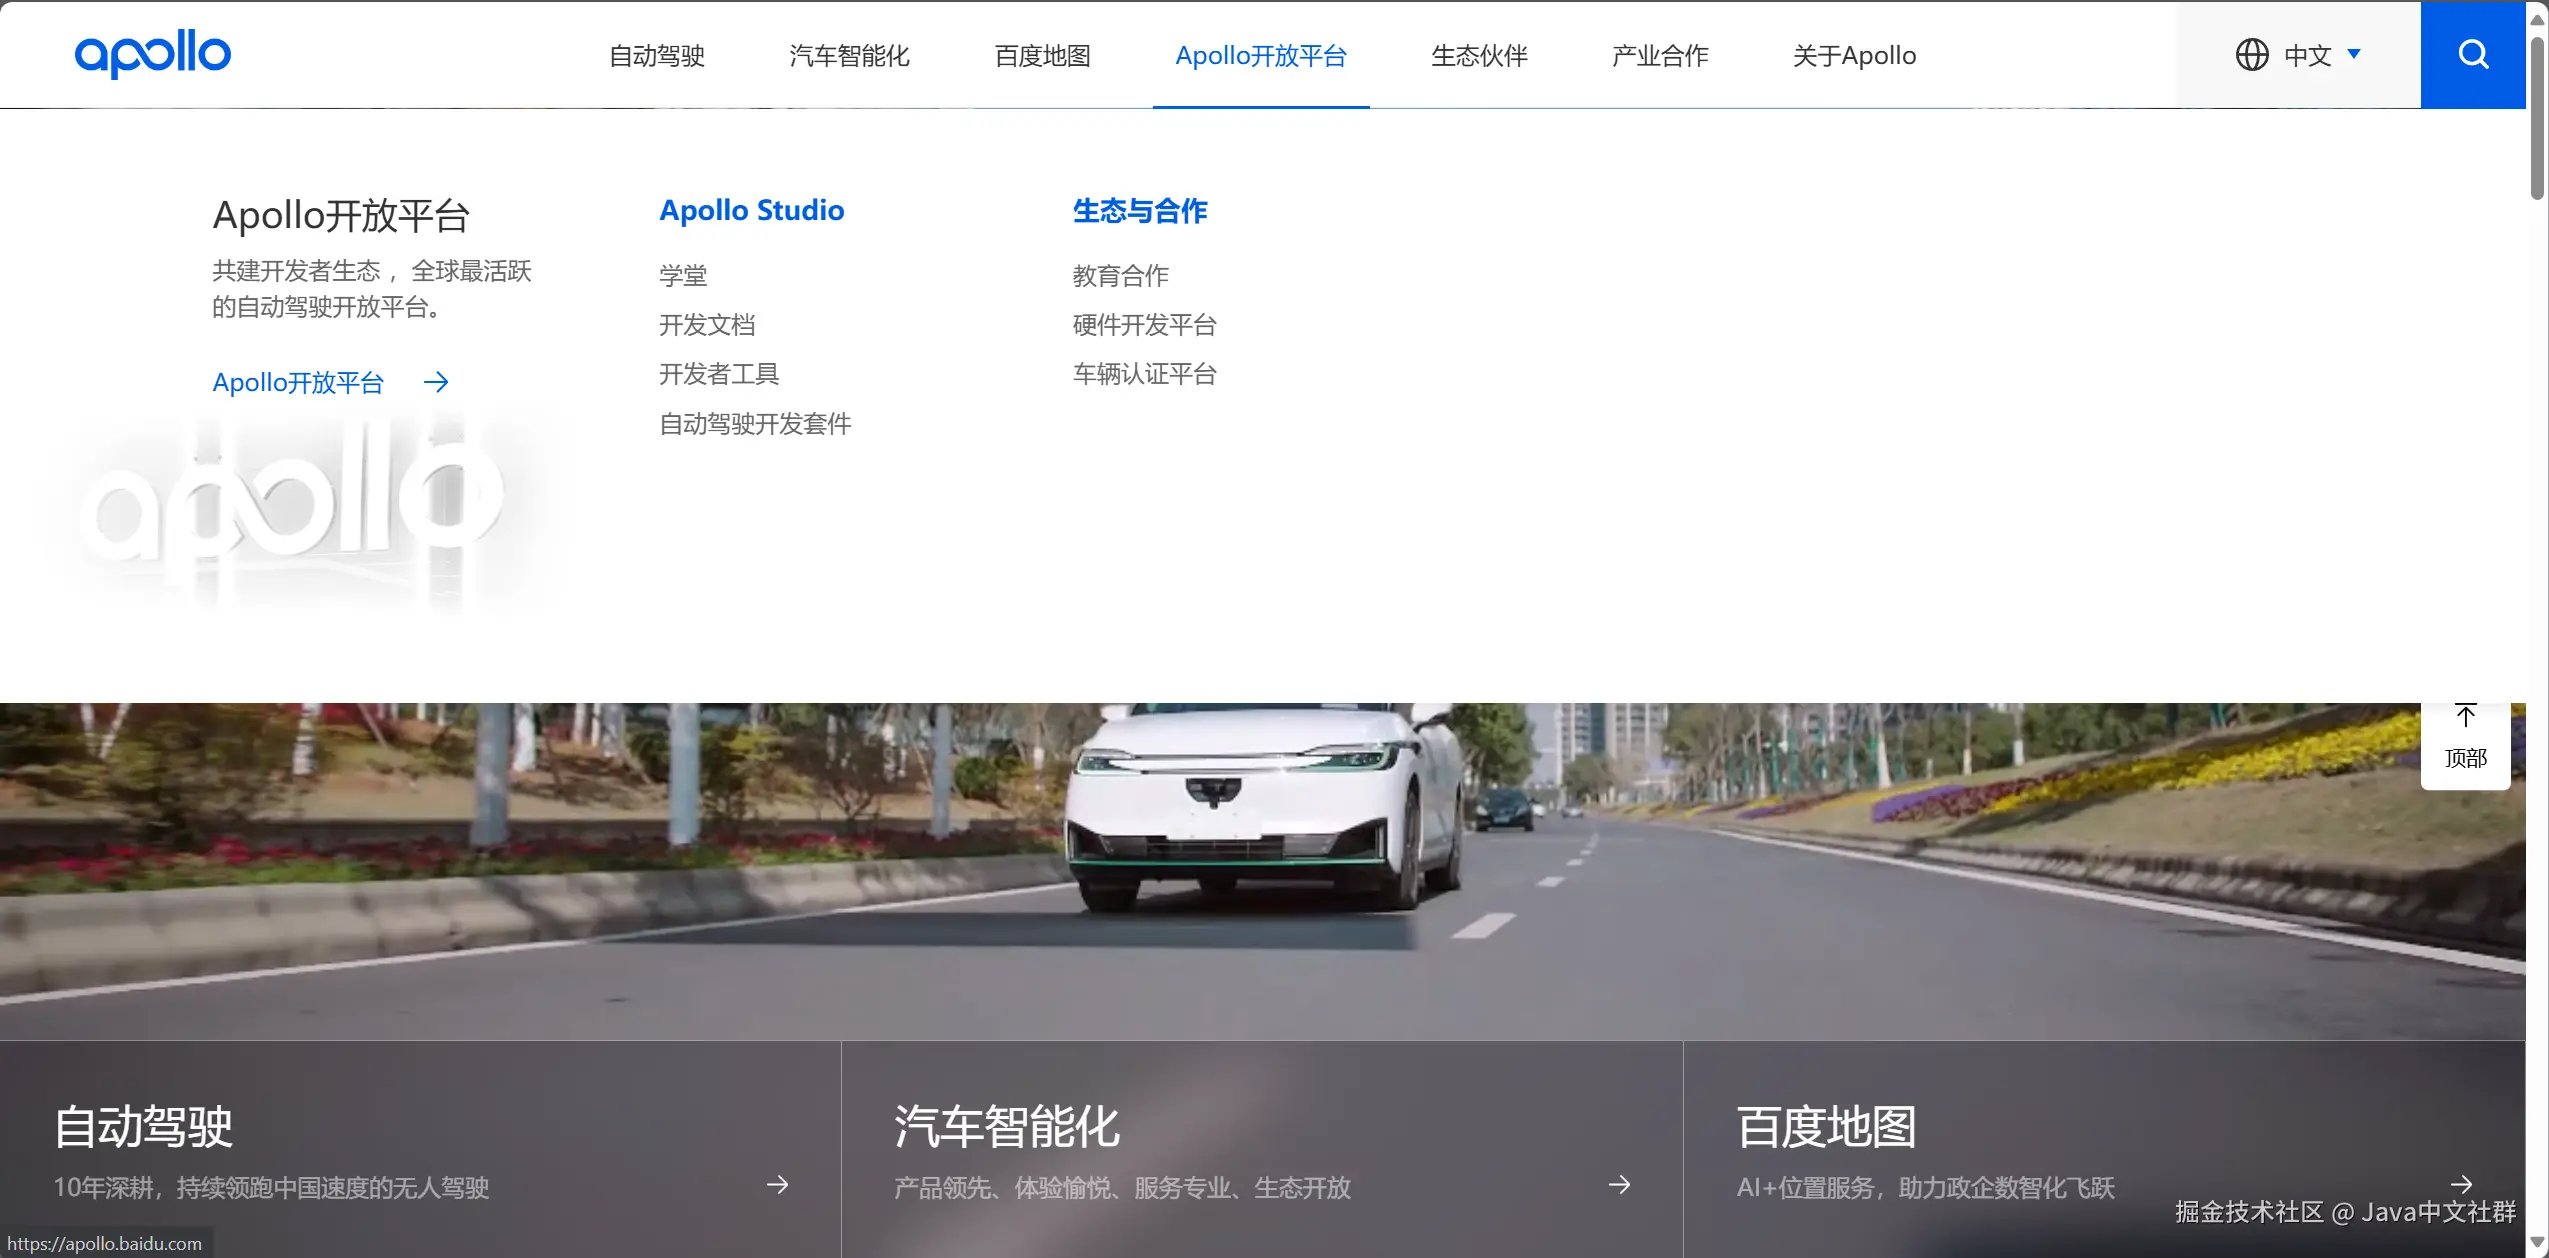Click the arrow next to the Apollo开放平台 link
The width and height of the screenshot is (2549, 1258).
436,382
